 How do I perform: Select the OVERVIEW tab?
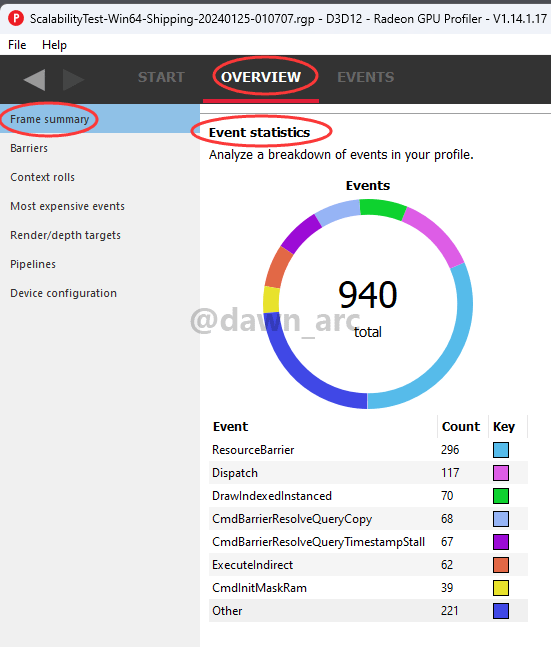(x=261, y=77)
